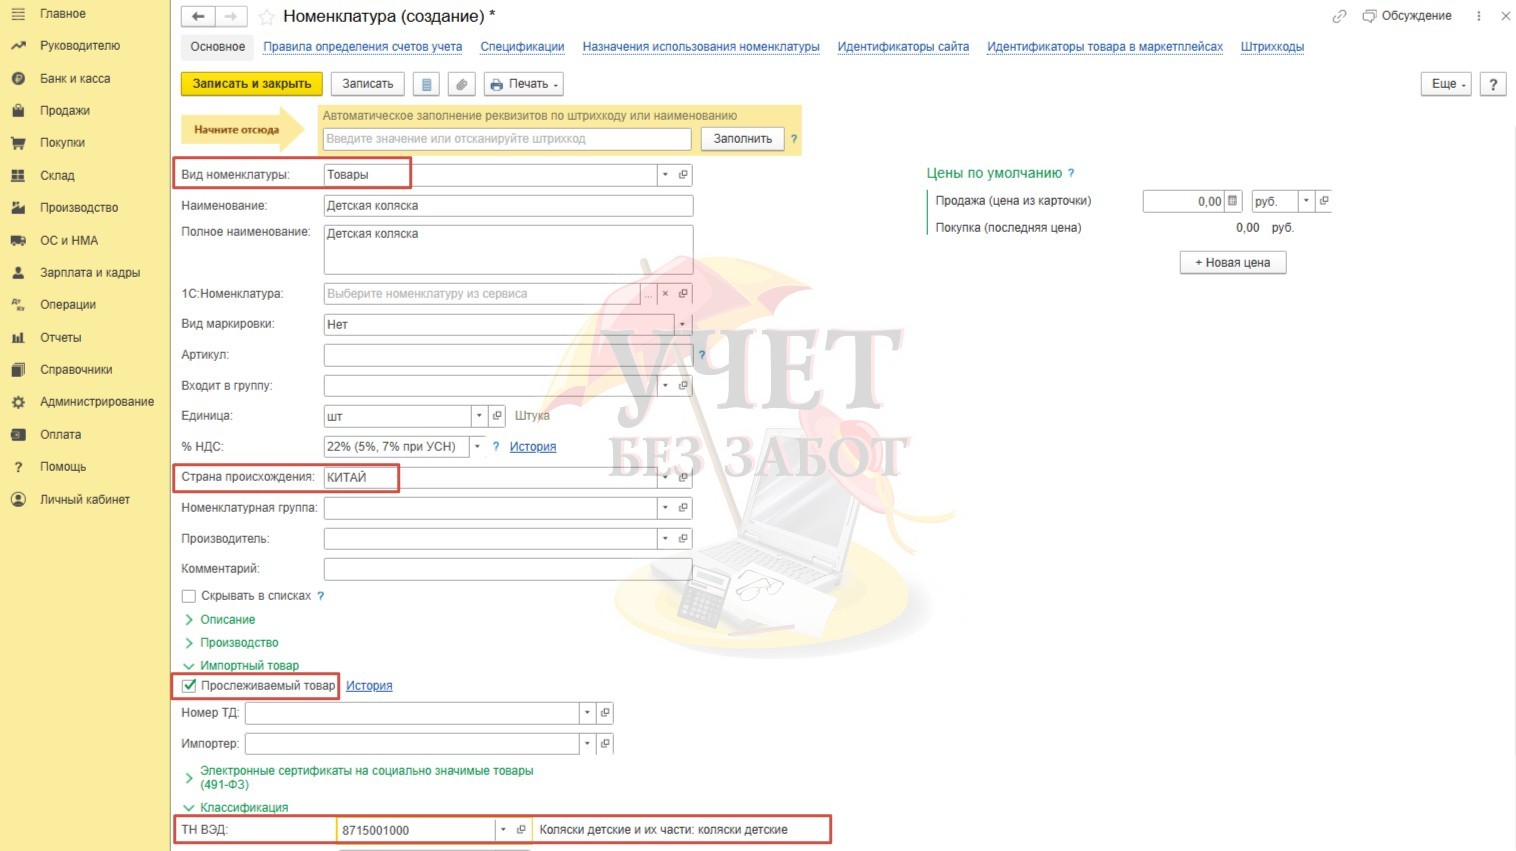Click the report icon next to Записать
This screenshot has height=851, width=1516.
tap(427, 84)
